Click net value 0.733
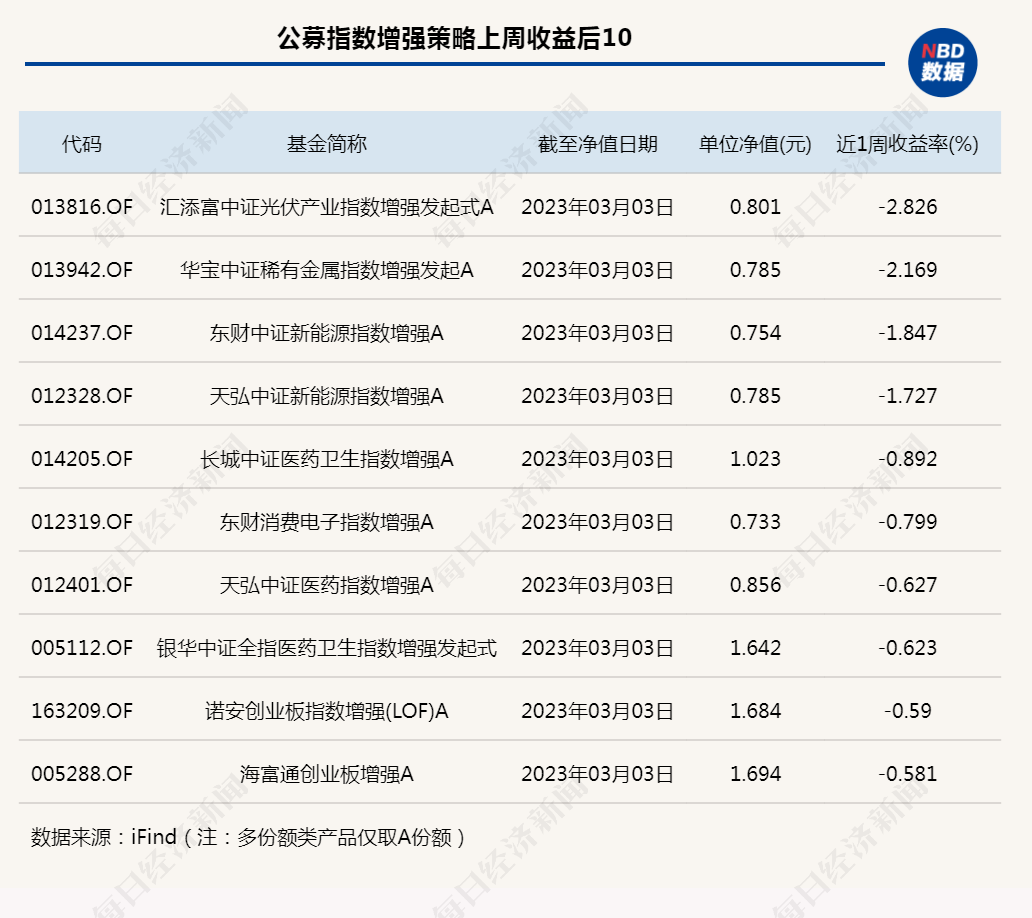 click(755, 522)
